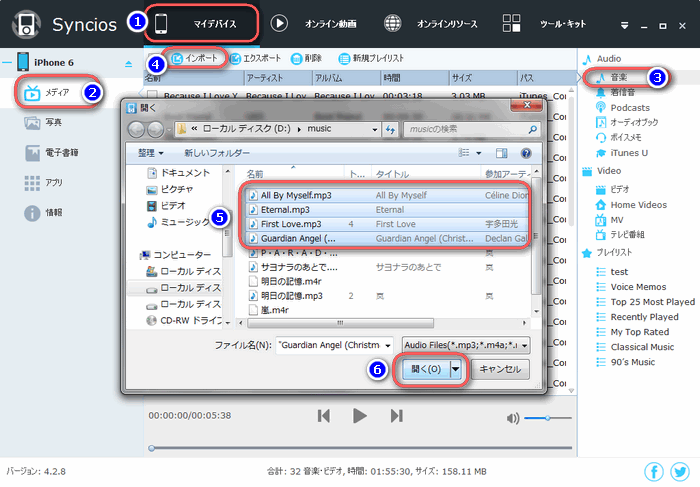Open the 着信音 category
This screenshot has height=487, width=700.
615,92
